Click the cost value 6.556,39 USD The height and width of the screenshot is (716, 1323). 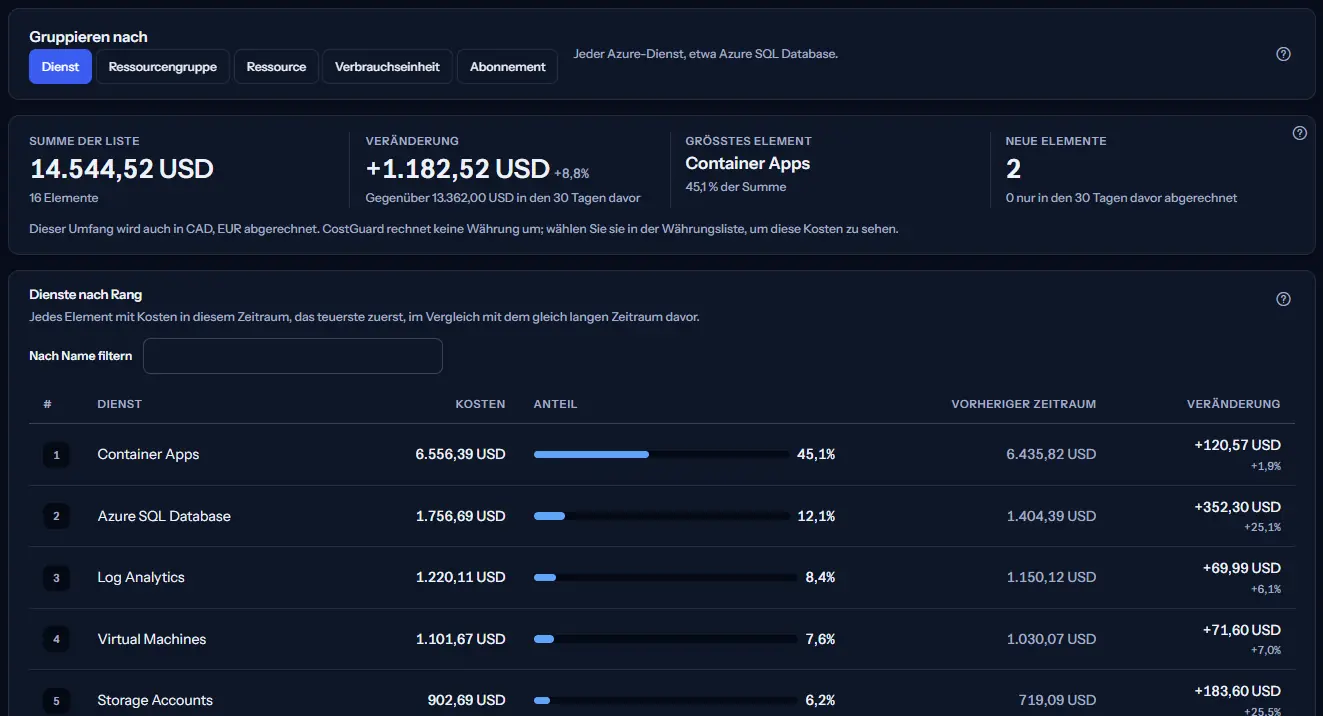pyautogui.click(x=461, y=455)
